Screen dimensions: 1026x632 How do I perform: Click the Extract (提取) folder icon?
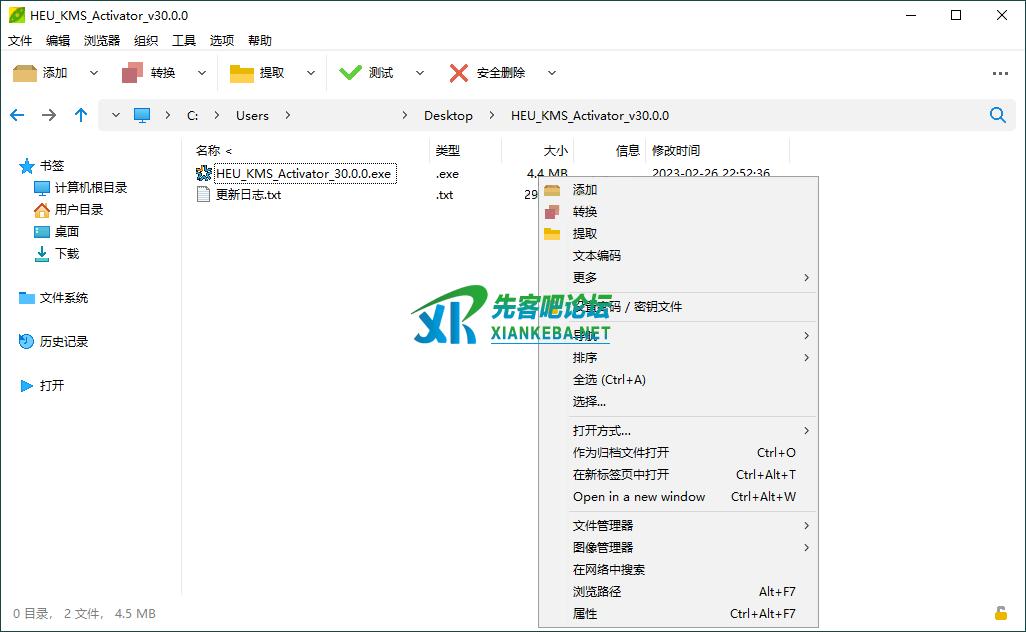click(x=242, y=73)
